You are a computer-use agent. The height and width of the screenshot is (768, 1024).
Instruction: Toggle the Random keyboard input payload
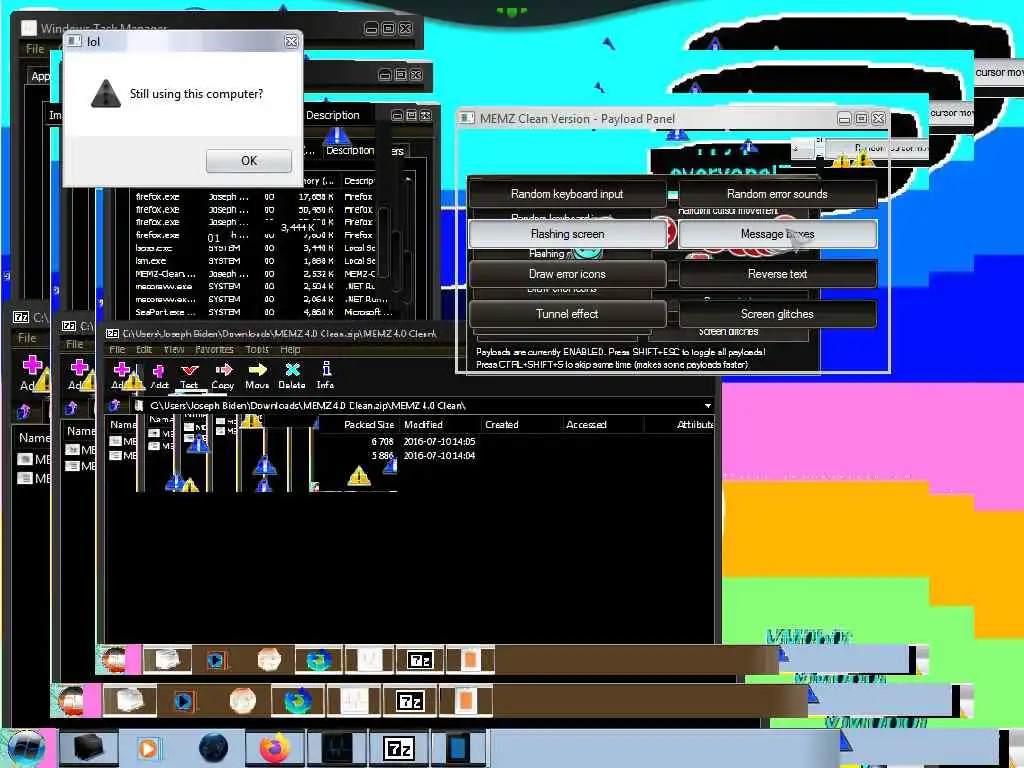point(567,194)
